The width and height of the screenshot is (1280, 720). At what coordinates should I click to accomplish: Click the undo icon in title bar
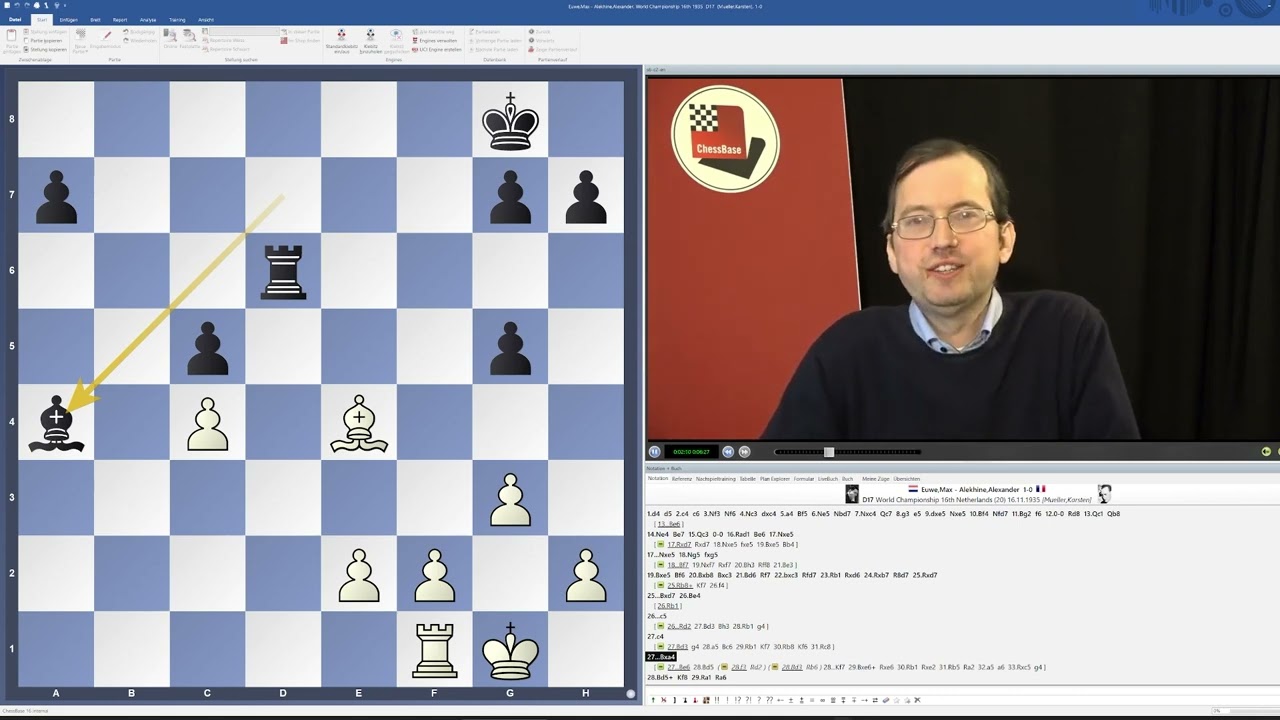[17, 5]
